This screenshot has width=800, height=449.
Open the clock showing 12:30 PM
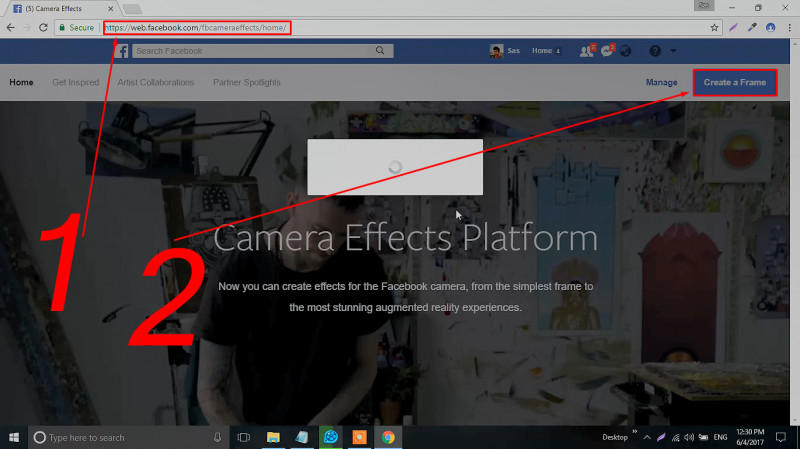(750, 437)
